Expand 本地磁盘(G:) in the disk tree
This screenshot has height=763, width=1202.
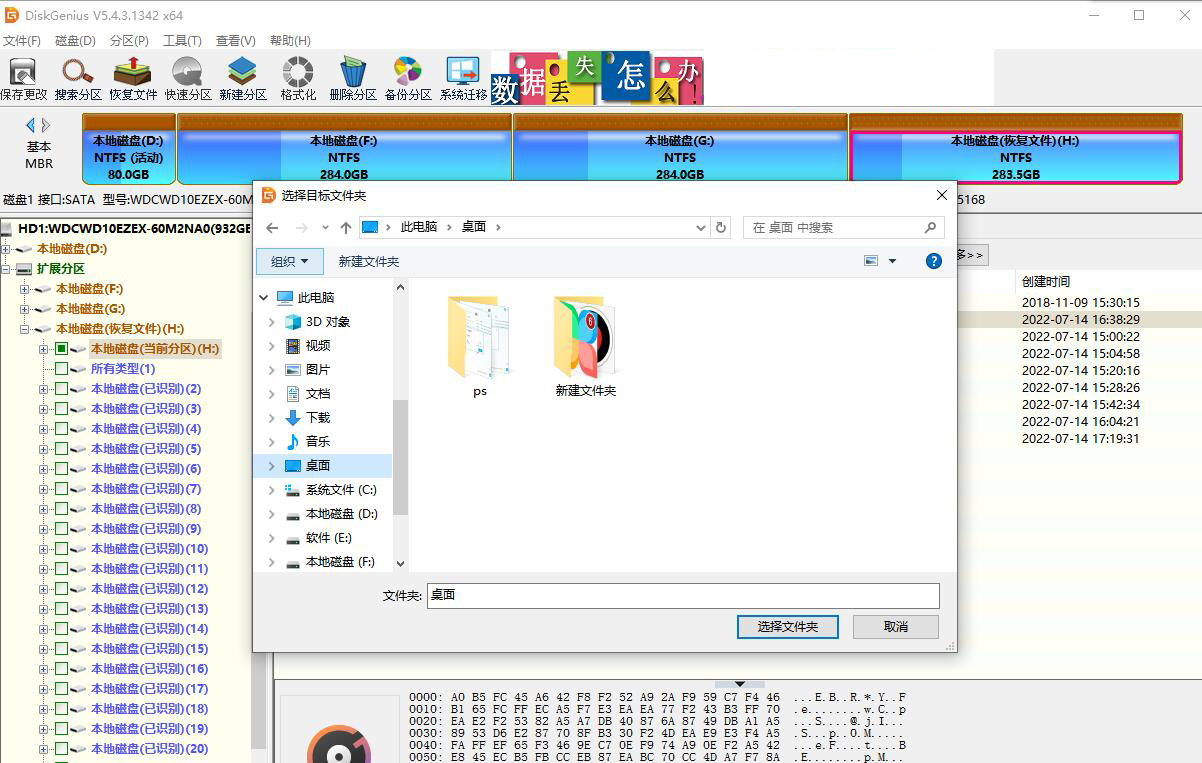25,308
